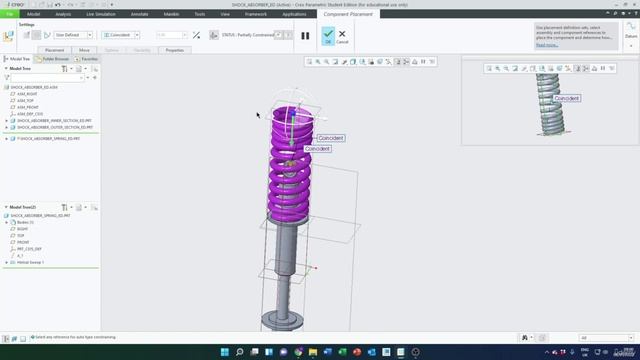Select the ASM_RIGHT datum plane
Viewport: 640px width, 360px height.
pos(27,94)
